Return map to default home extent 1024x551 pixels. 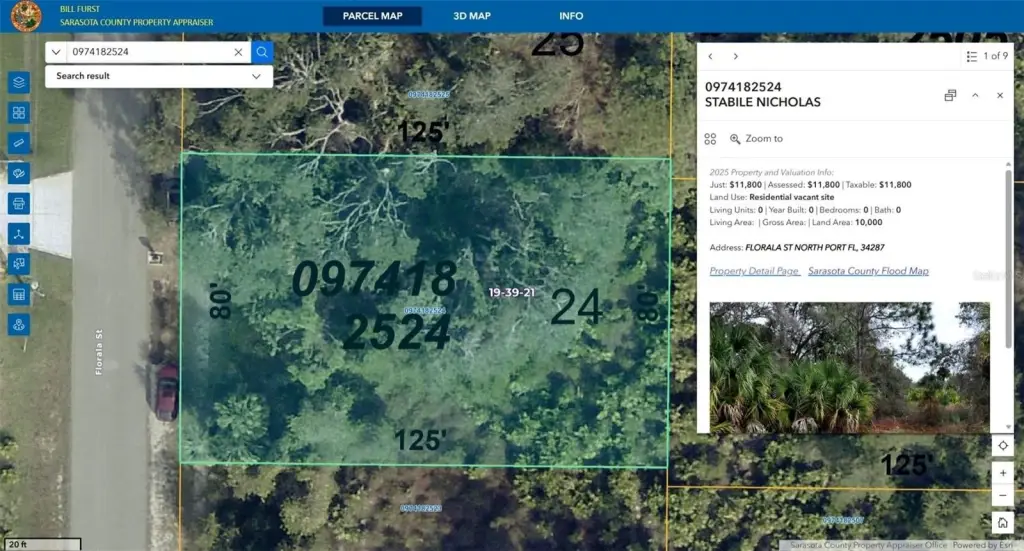pyautogui.click(x=1002, y=522)
